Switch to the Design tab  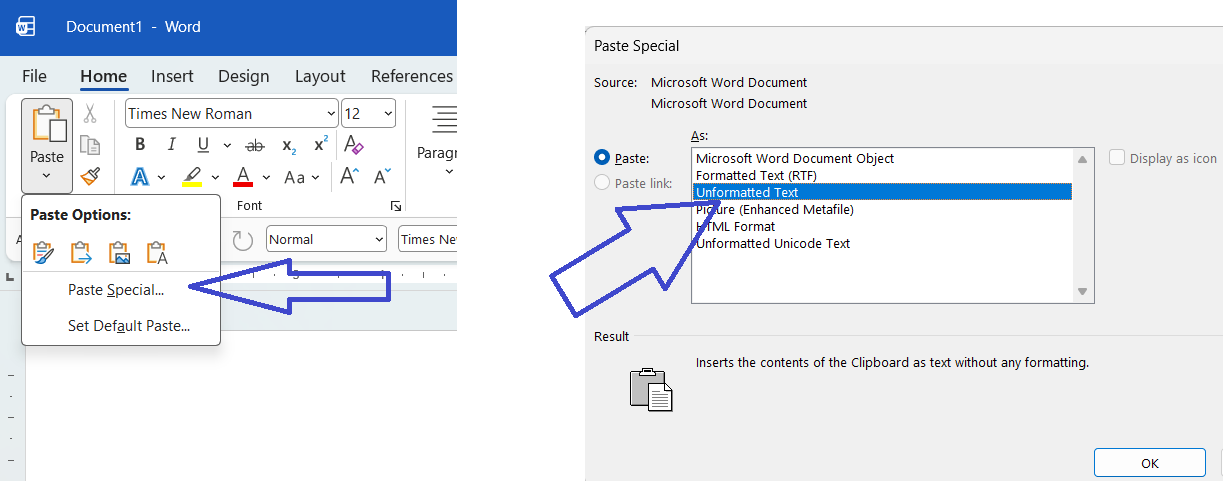(x=244, y=76)
